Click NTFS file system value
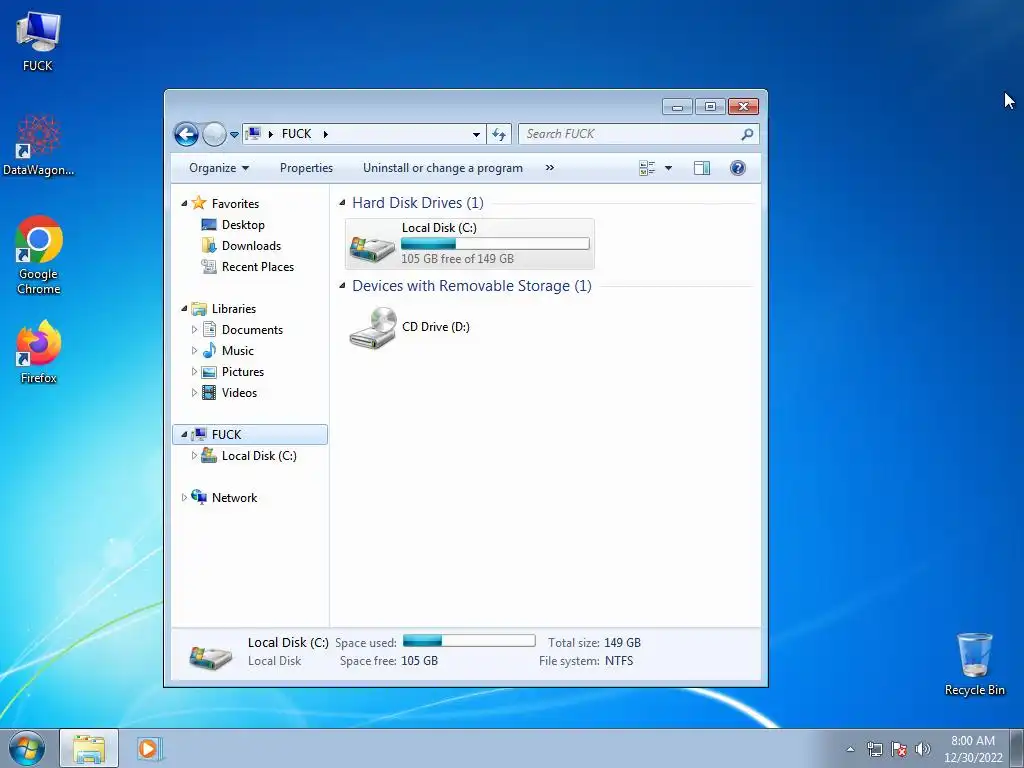The width and height of the screenshot is (1024, 768). click(618, 661)
